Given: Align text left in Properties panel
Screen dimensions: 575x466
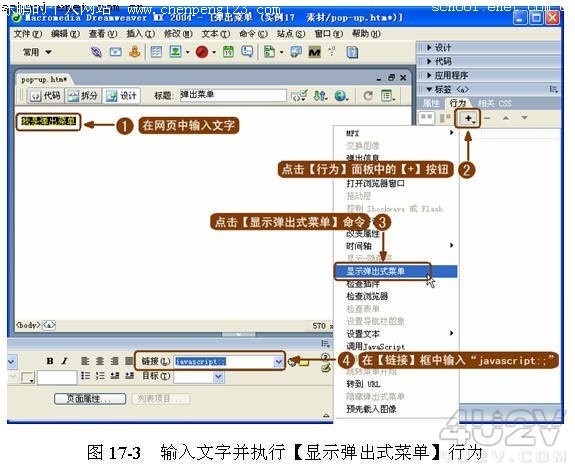Looking at the screenshot, I should tap(85, 361).
